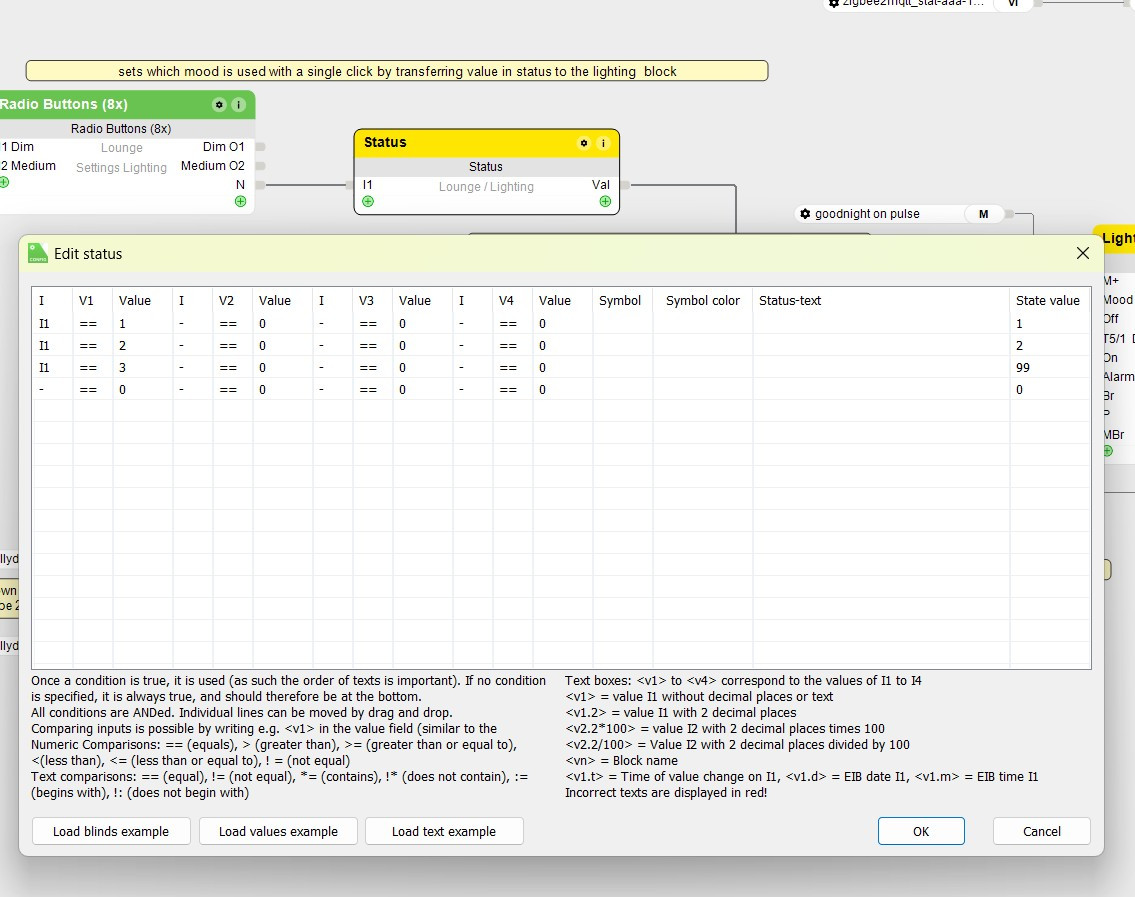Cancel the Edit status dialog
The image size is (1135, 897).
click(1041, 831)
